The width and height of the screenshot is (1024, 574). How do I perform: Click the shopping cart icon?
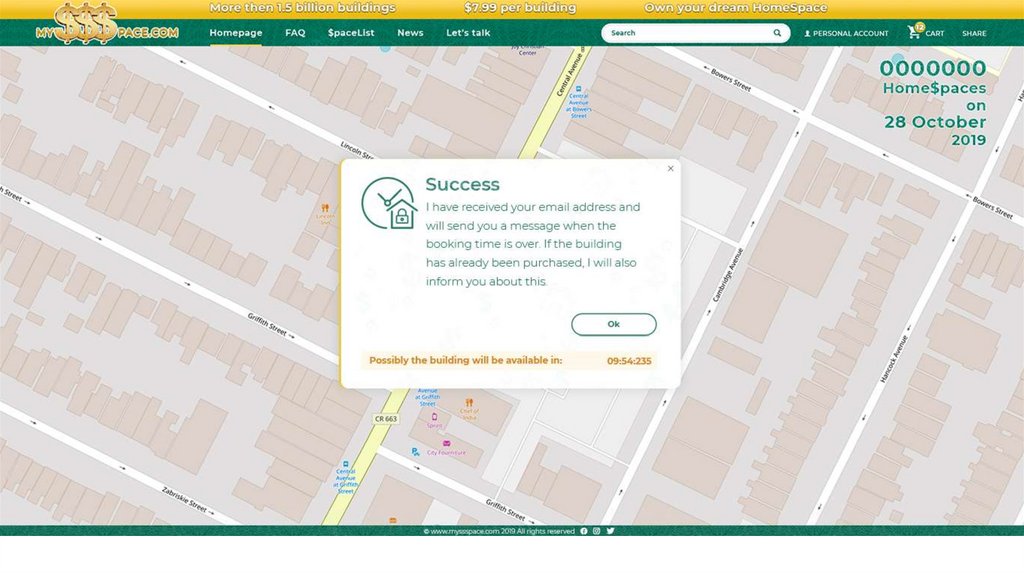(x=914, y=33)
